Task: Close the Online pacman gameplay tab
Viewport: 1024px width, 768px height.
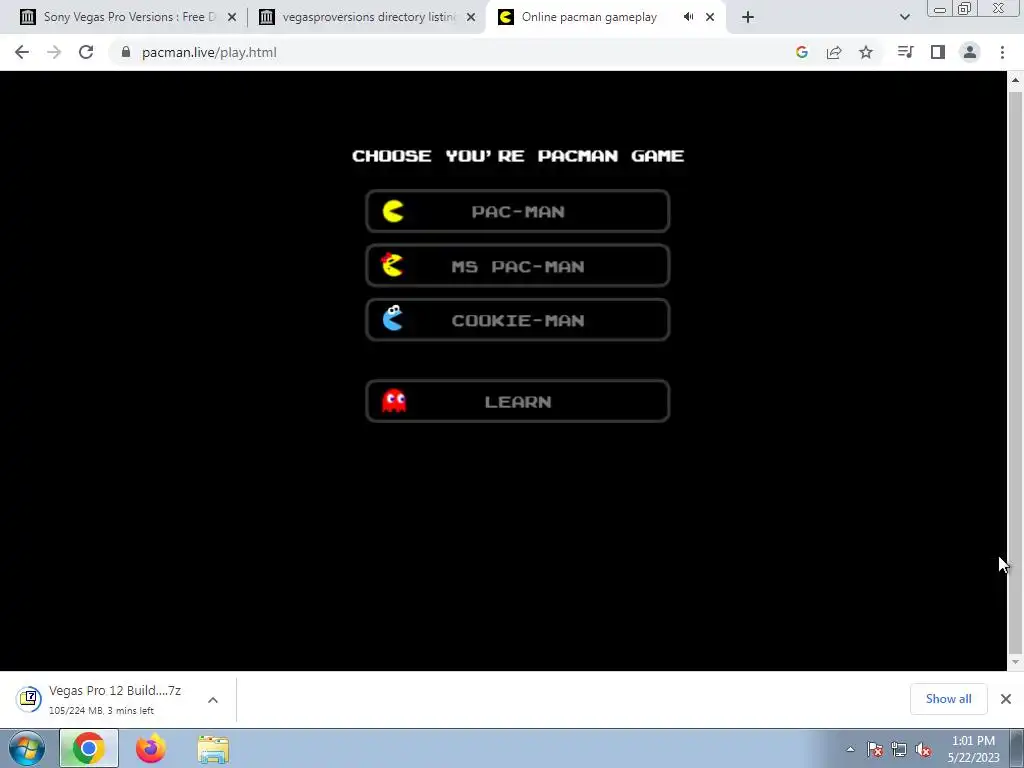Action: [710, 17]
